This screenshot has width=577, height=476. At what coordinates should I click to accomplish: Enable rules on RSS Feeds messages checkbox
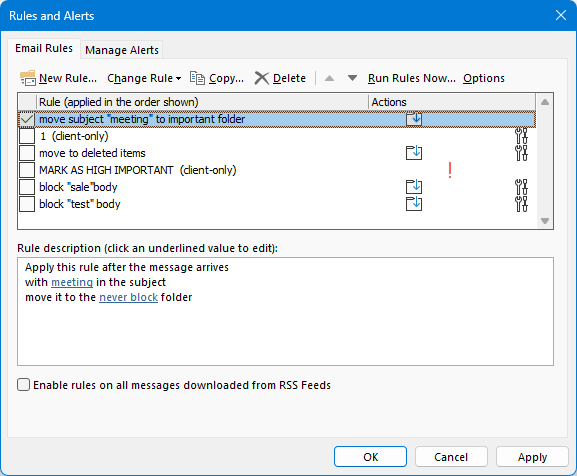coord(24,385)
